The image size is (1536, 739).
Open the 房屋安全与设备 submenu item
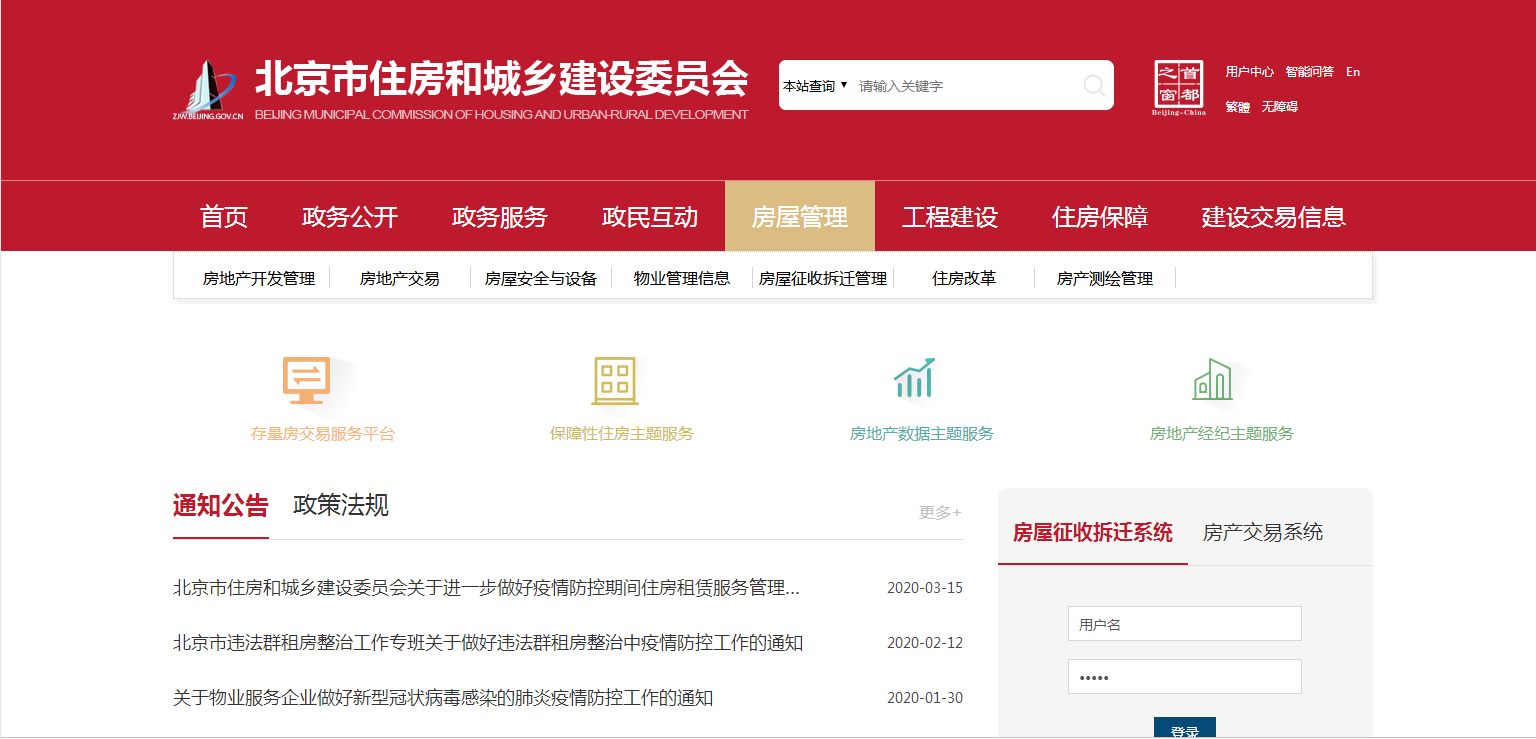(x=541, y=279)
